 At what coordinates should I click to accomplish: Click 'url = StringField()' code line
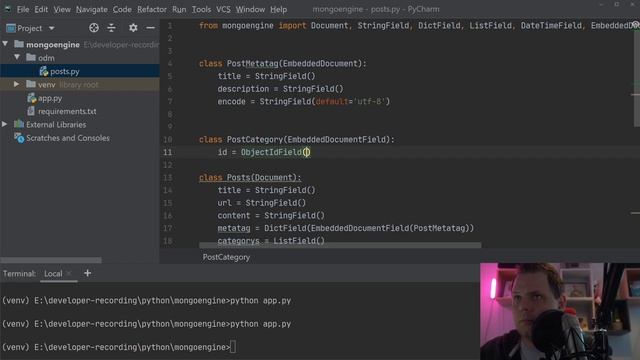pyautogui.click(x=262, y=203)
